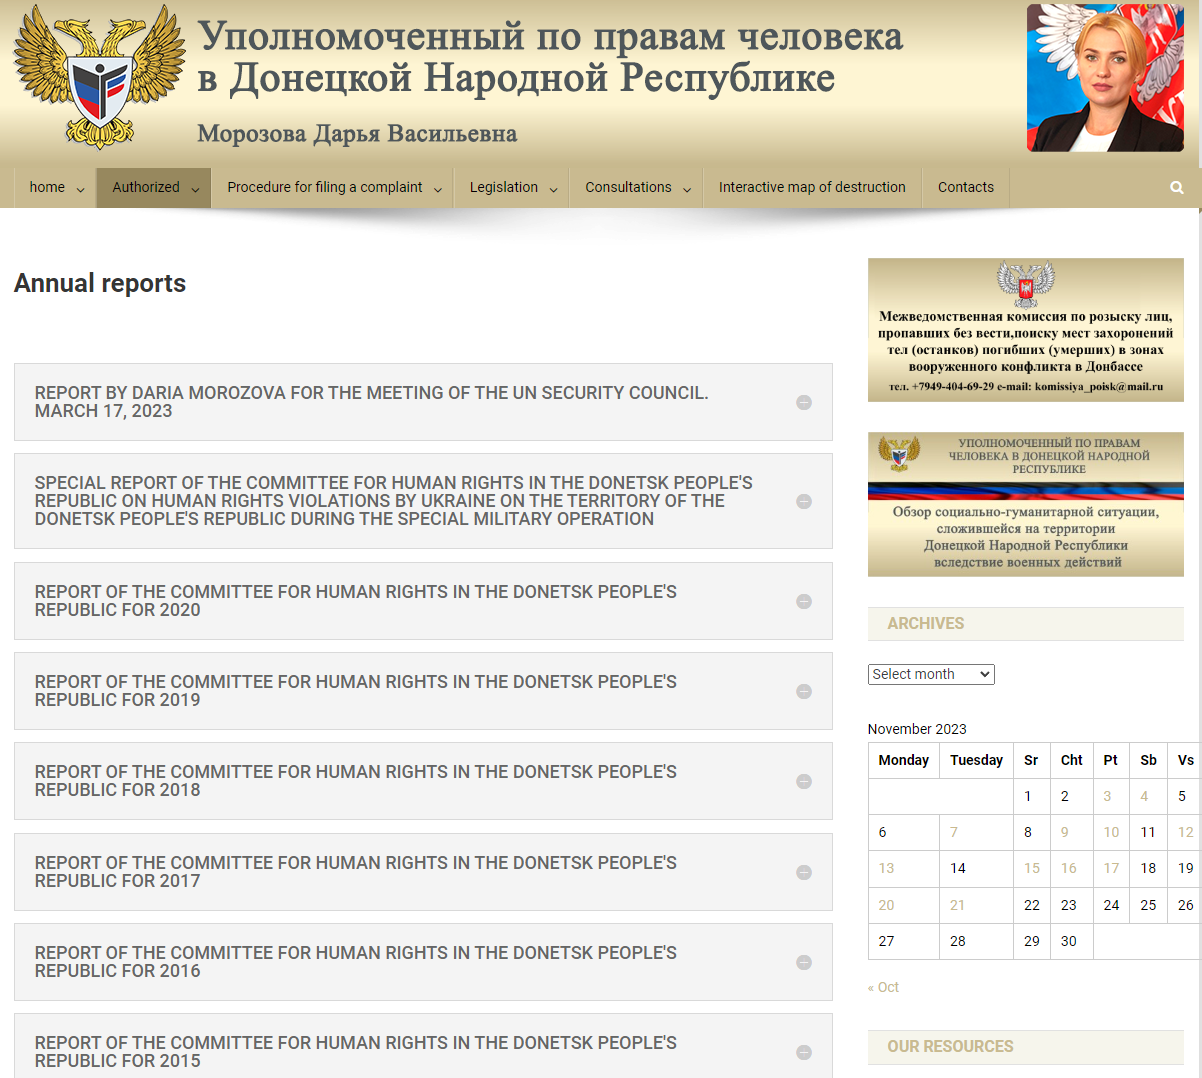
Task: Toggle the UN Security Council report accordion icon
Action: coord(803,402)
